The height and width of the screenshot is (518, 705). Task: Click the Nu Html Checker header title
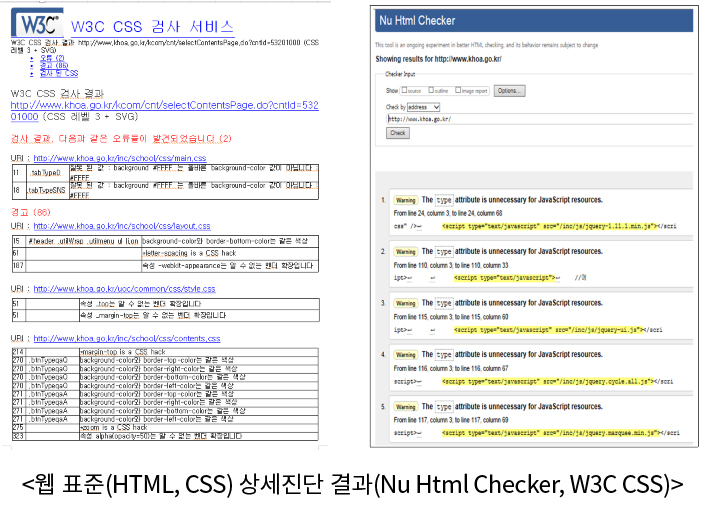[x=417, y=21]
